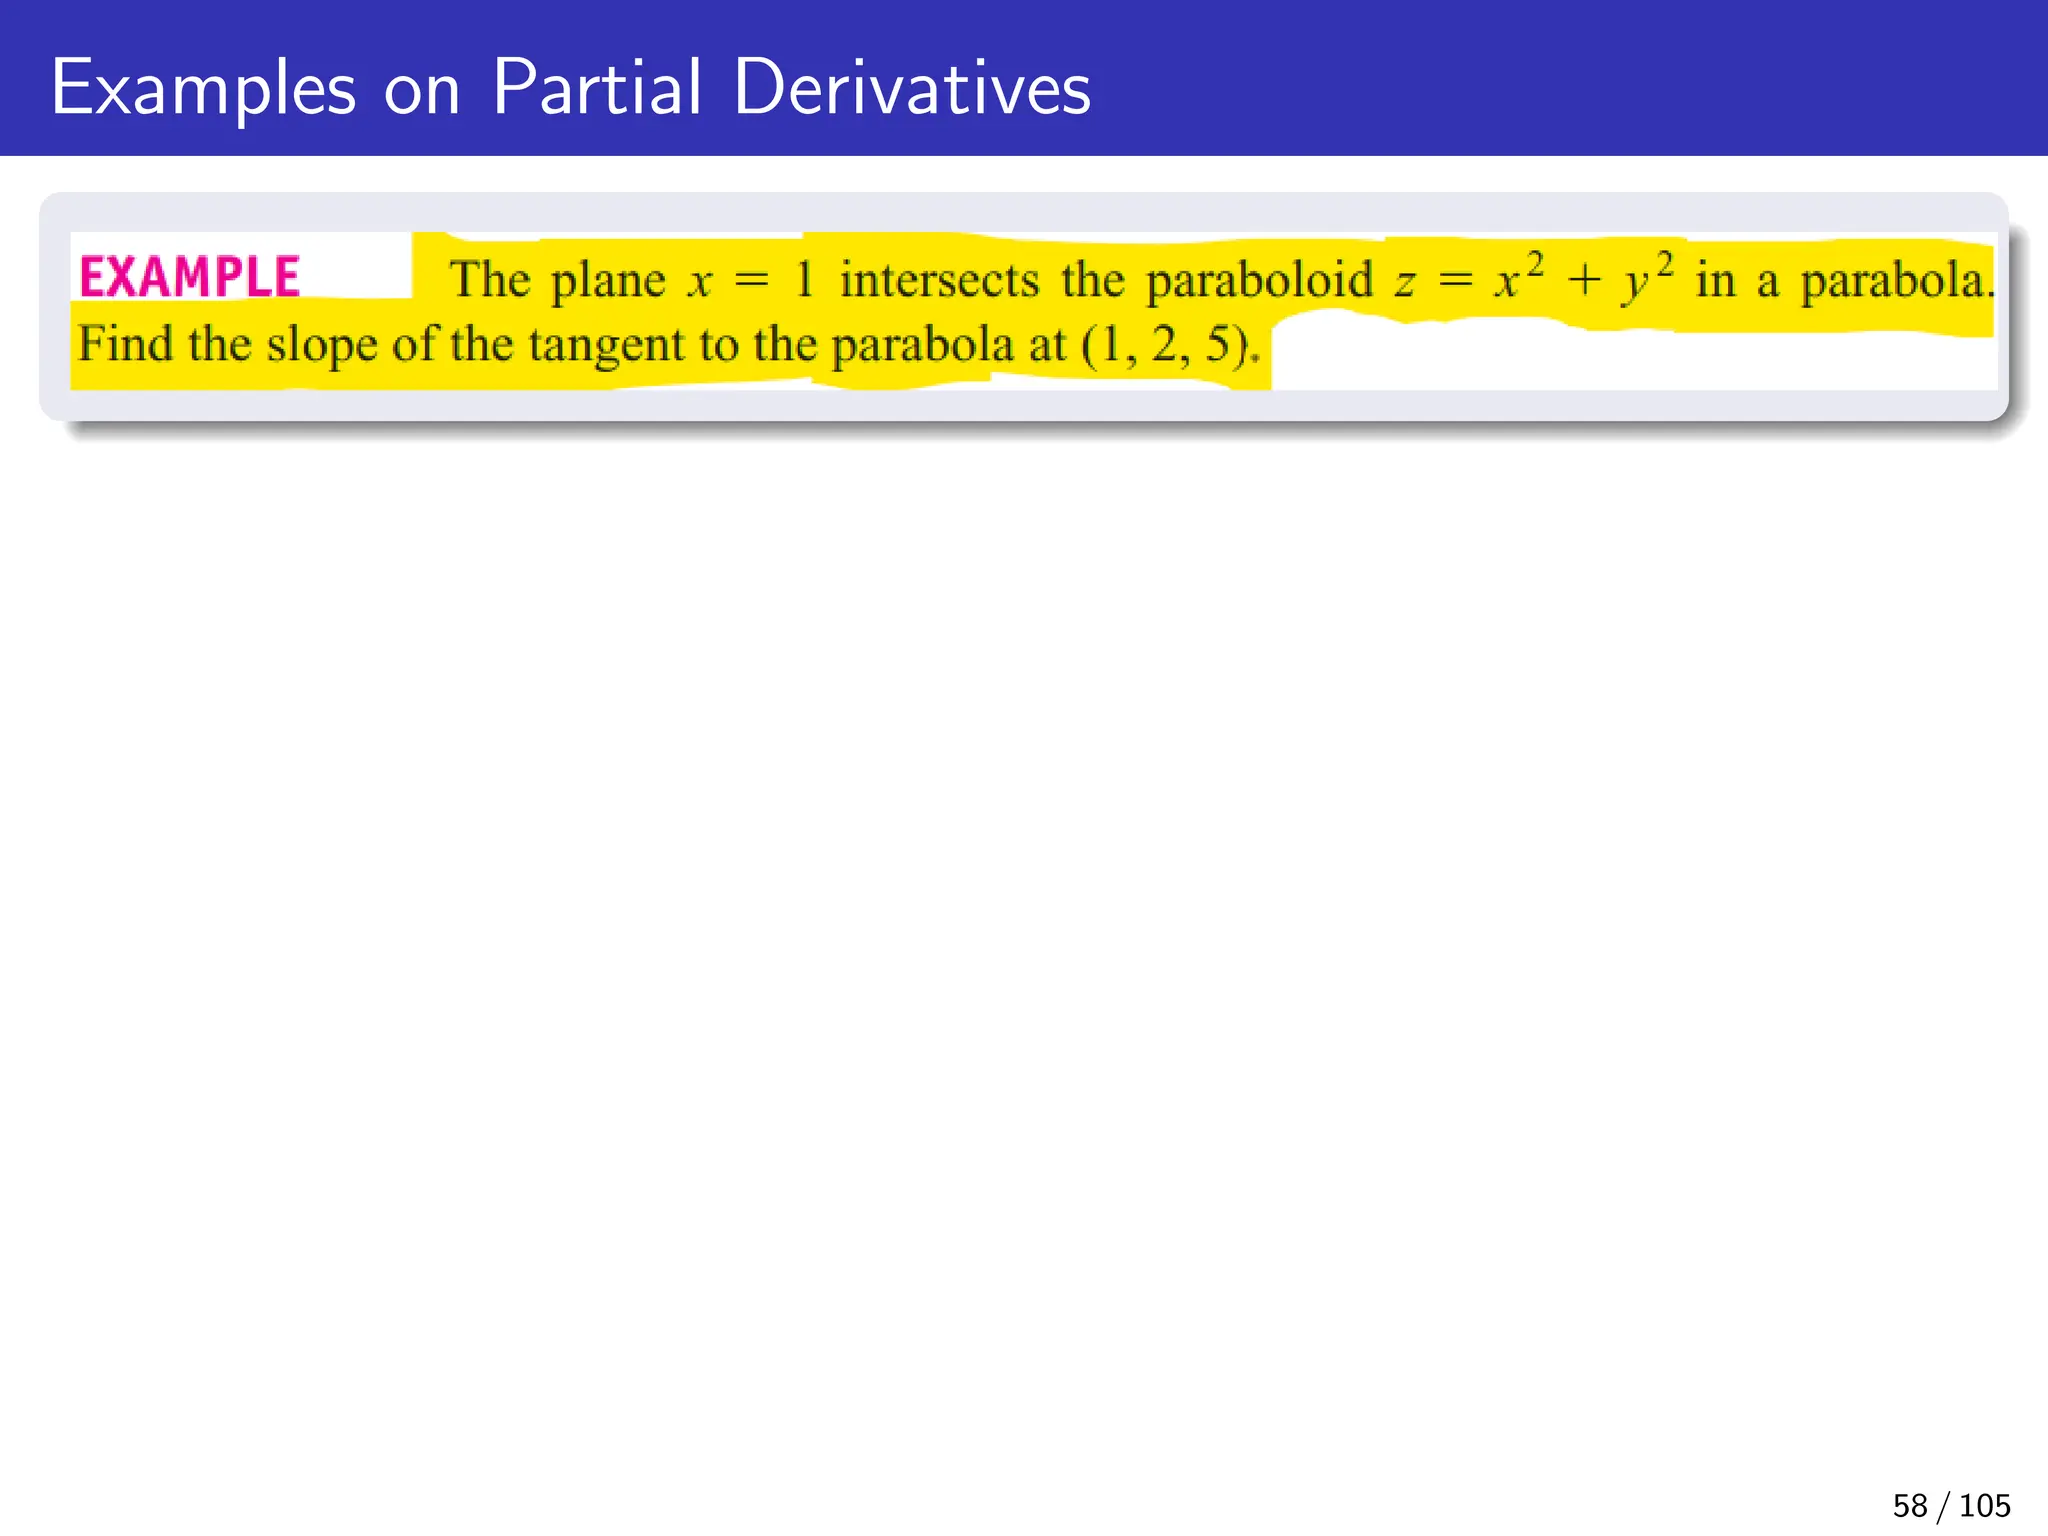Click the text "The plane x = 1"
The image size is (2048, 1536).
[x=632, y=279]
